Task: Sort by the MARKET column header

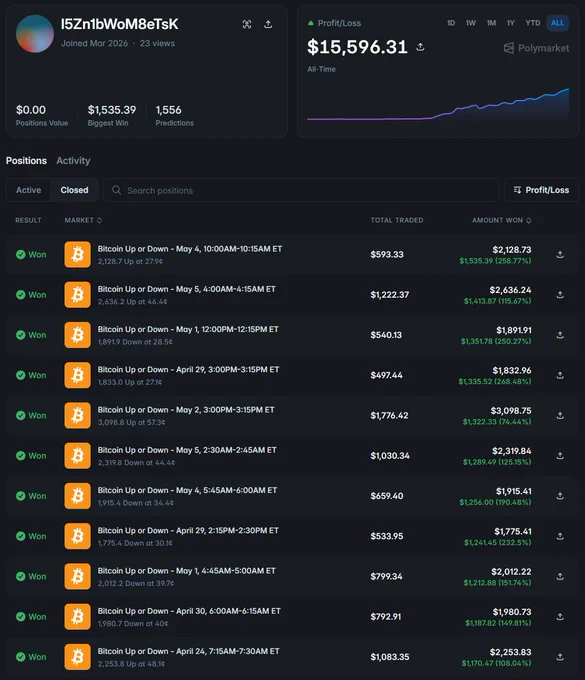Action: [x=83, y=220]
